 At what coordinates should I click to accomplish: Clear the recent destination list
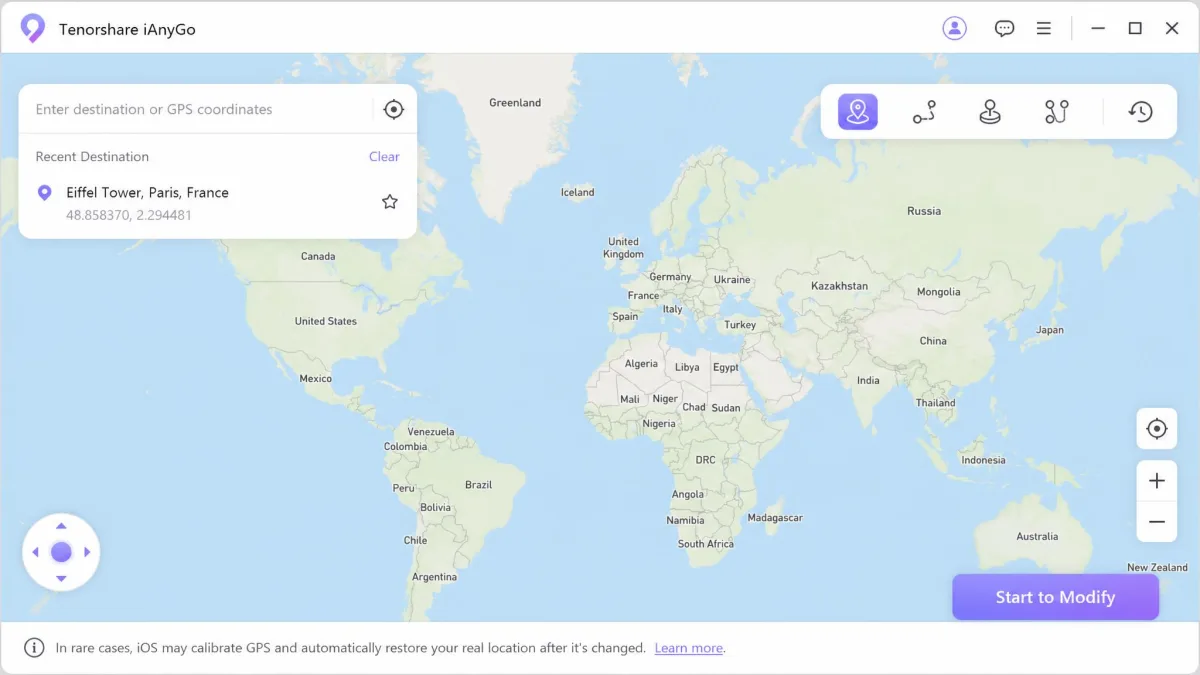pyautogui.click(x=384, y=156)
